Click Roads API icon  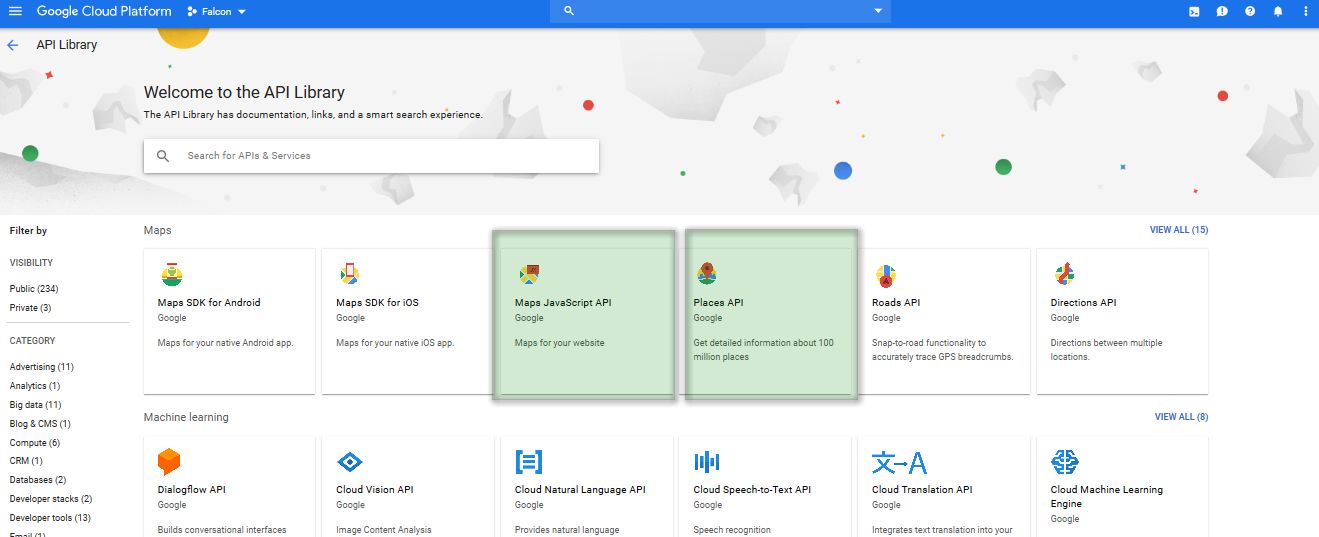885,275
